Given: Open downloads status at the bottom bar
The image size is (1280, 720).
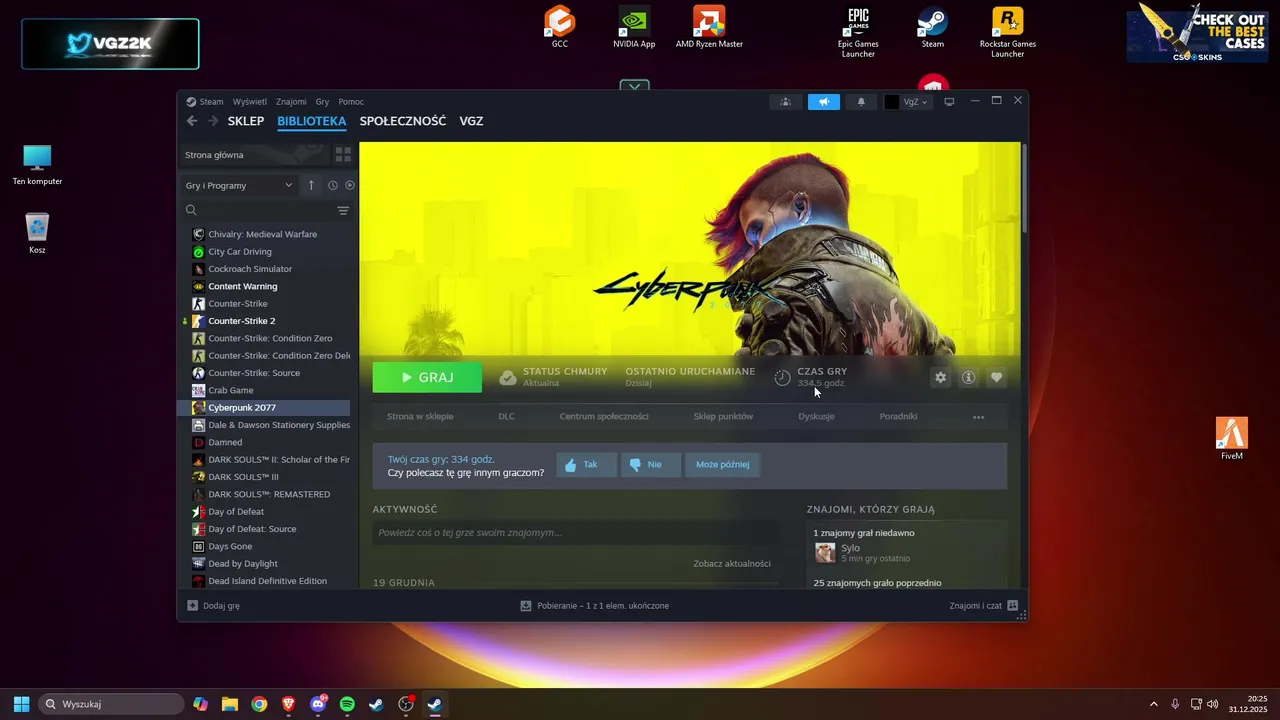Looking at the screenshot, I should [x=595, y=606].
